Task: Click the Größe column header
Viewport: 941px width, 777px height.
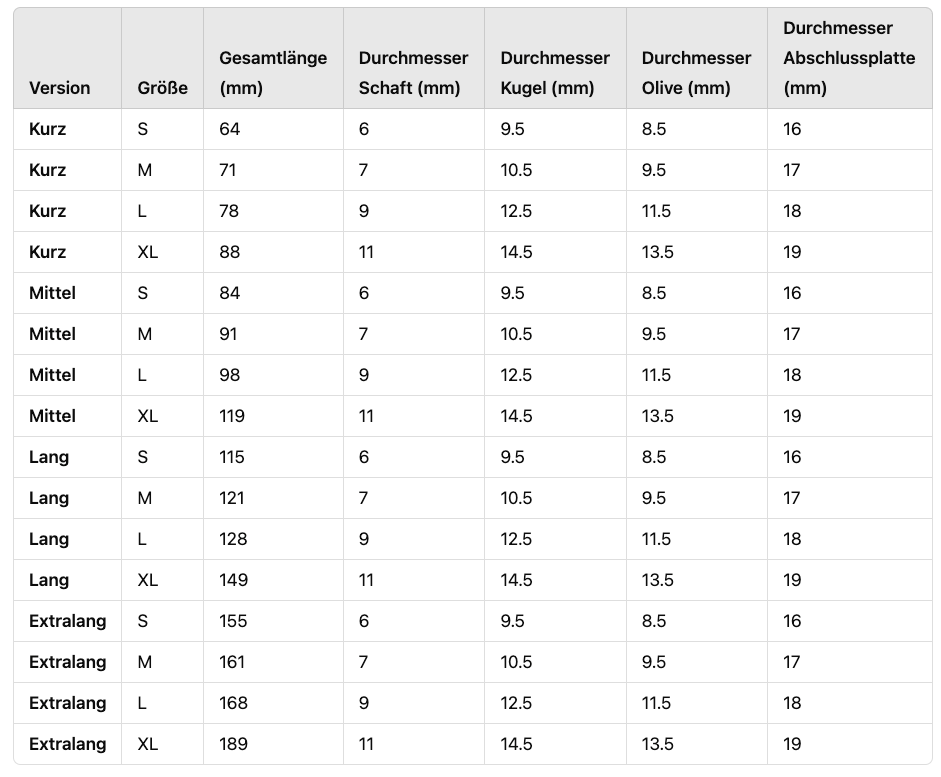Action: click(x=162, y=88)
